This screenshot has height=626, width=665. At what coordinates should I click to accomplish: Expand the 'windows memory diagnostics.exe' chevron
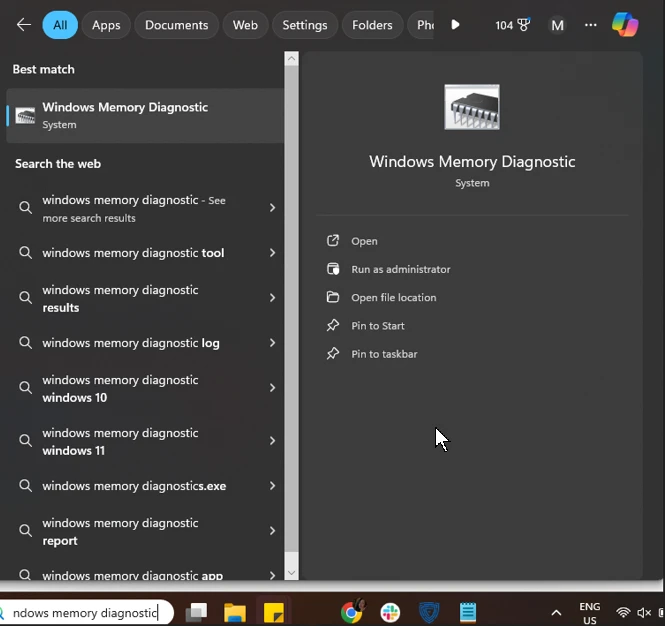click(272, 486)
